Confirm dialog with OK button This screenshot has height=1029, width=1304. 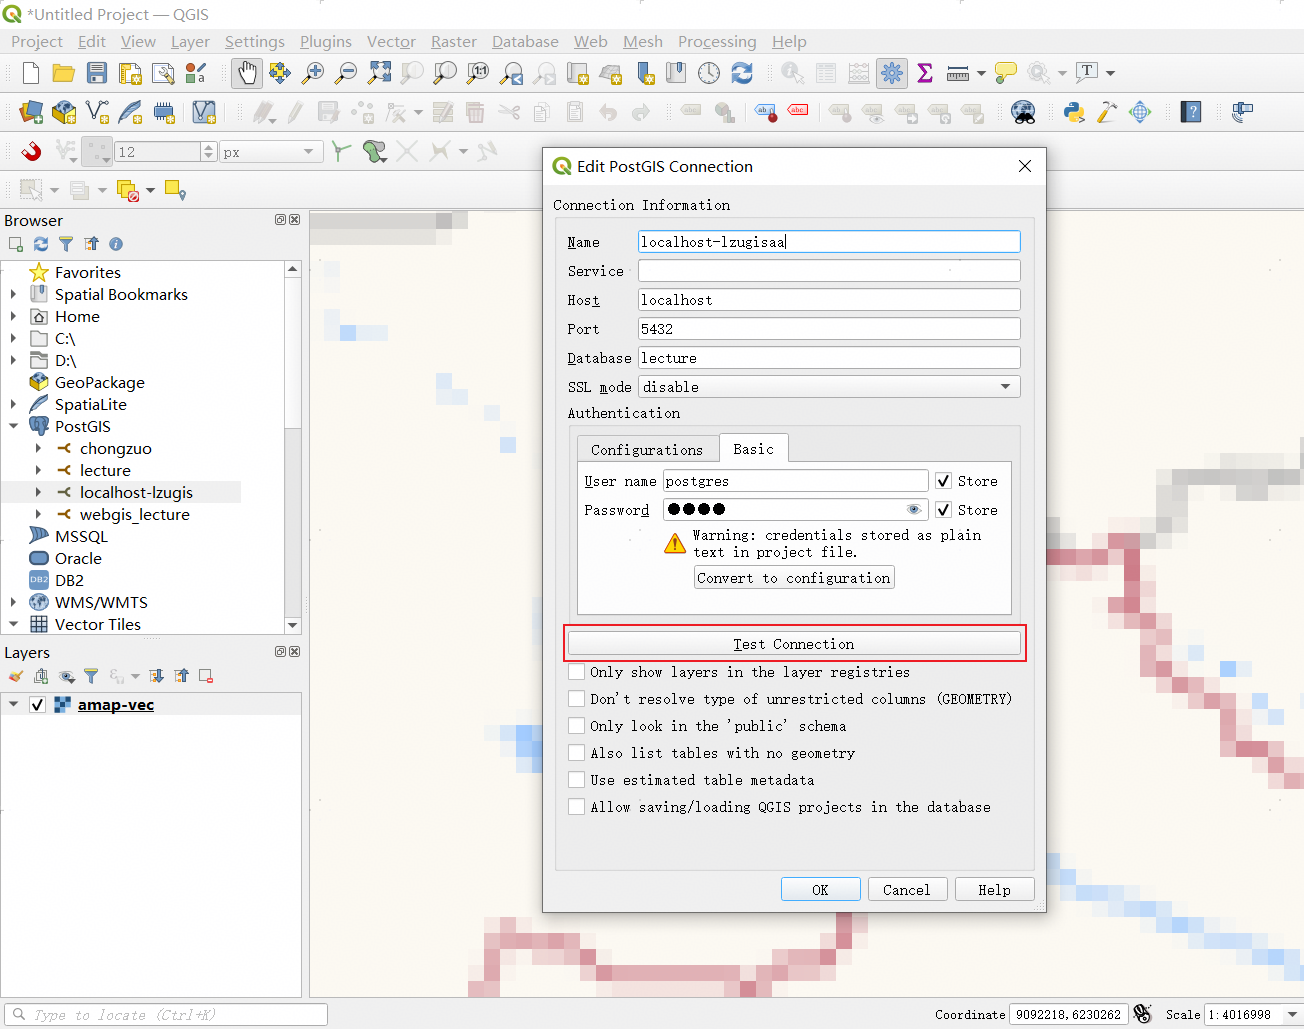pyautogui.click(x=820, y=890)
